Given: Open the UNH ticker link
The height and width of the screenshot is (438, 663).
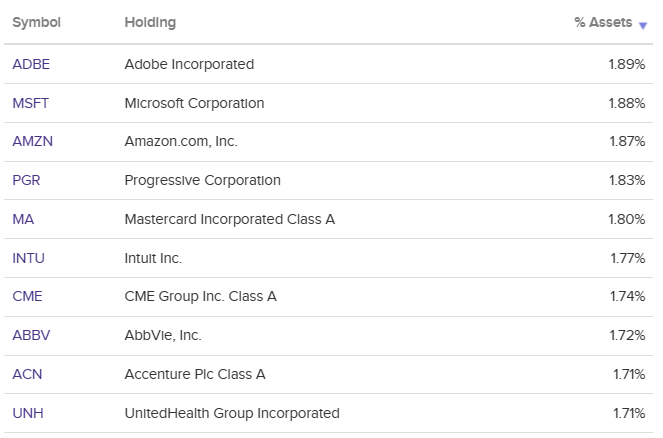Looking at the screenshot, I should [27, 413].
